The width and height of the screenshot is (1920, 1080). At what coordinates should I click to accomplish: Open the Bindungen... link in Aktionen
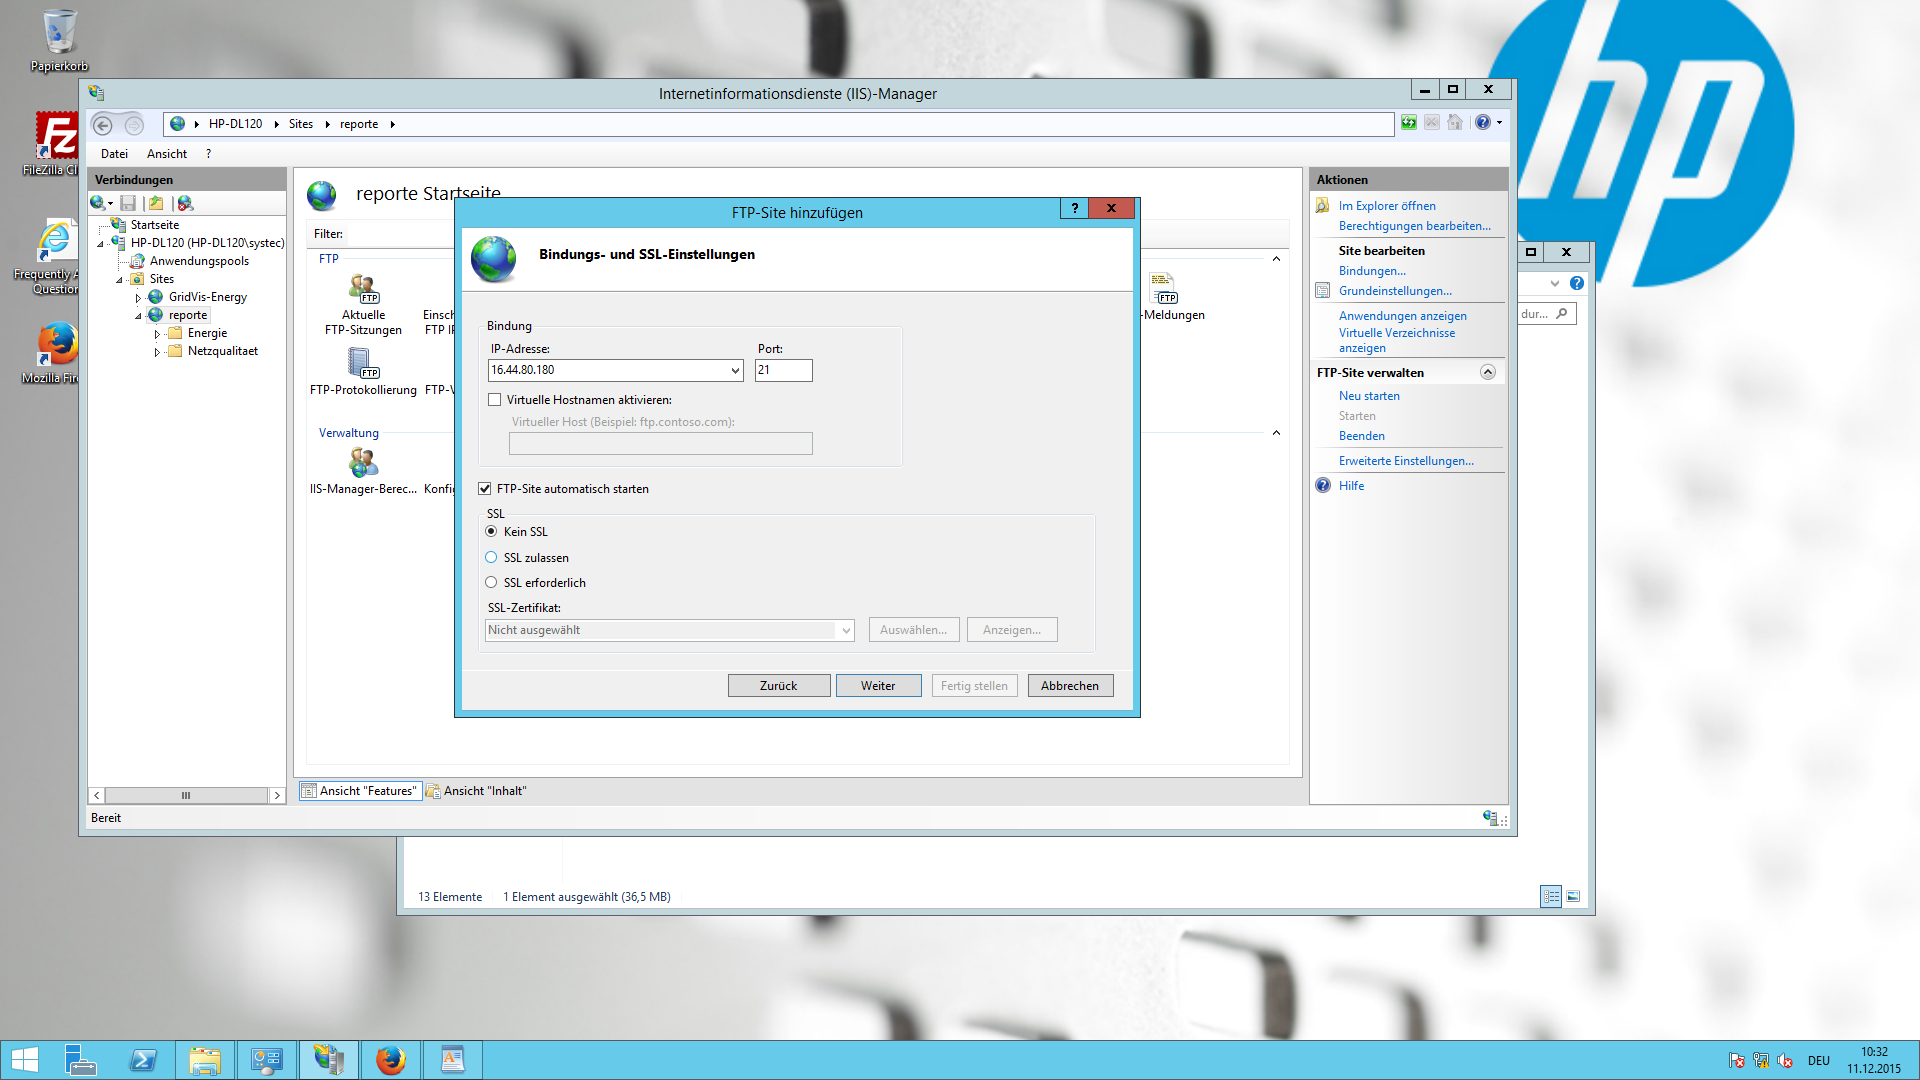(1371, 271)
